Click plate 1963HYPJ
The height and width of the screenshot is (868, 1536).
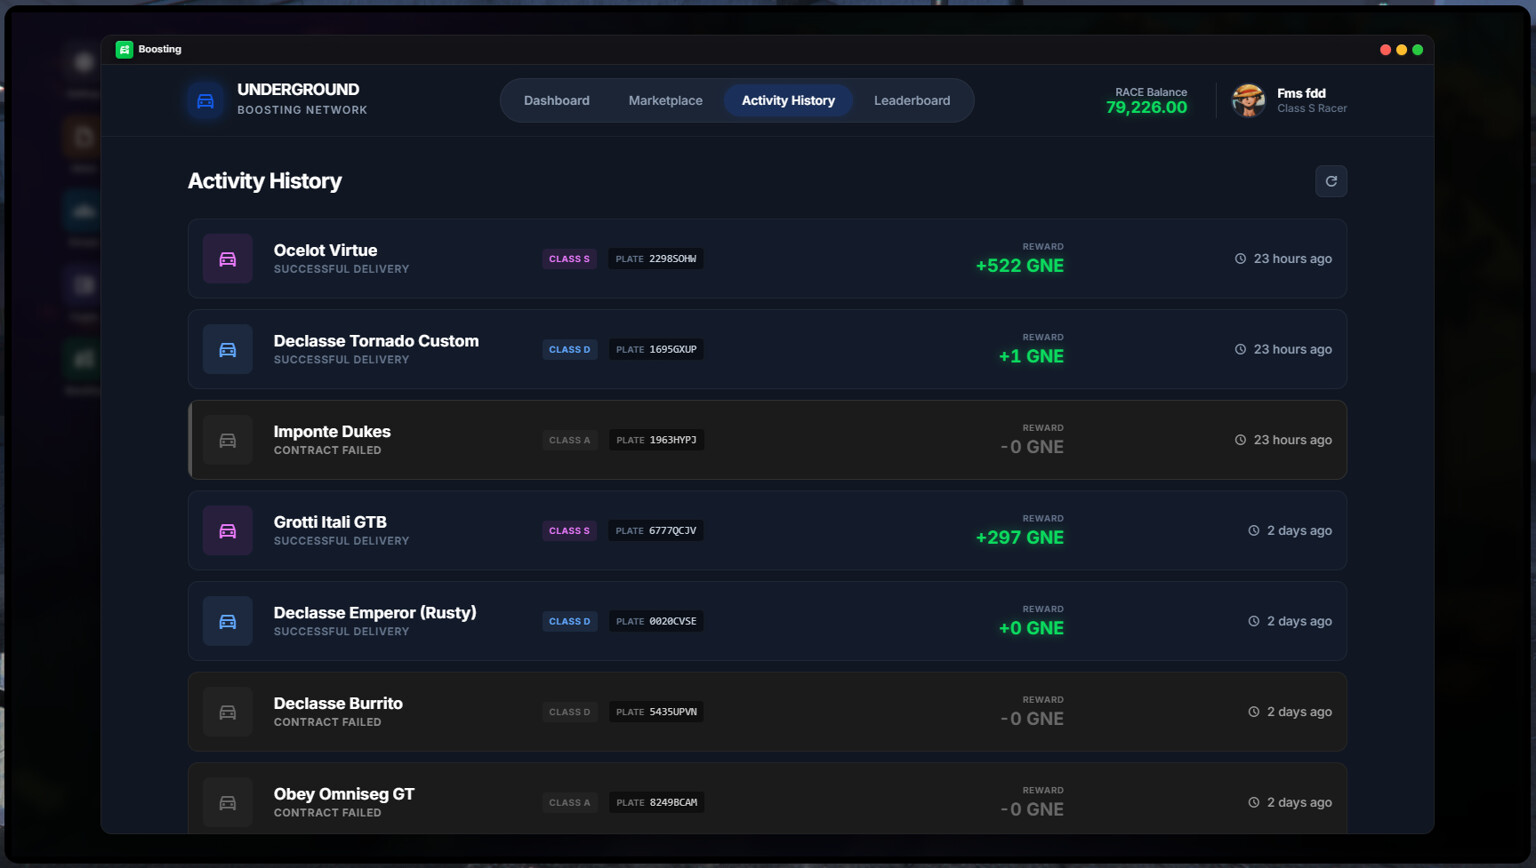[656, 440]
